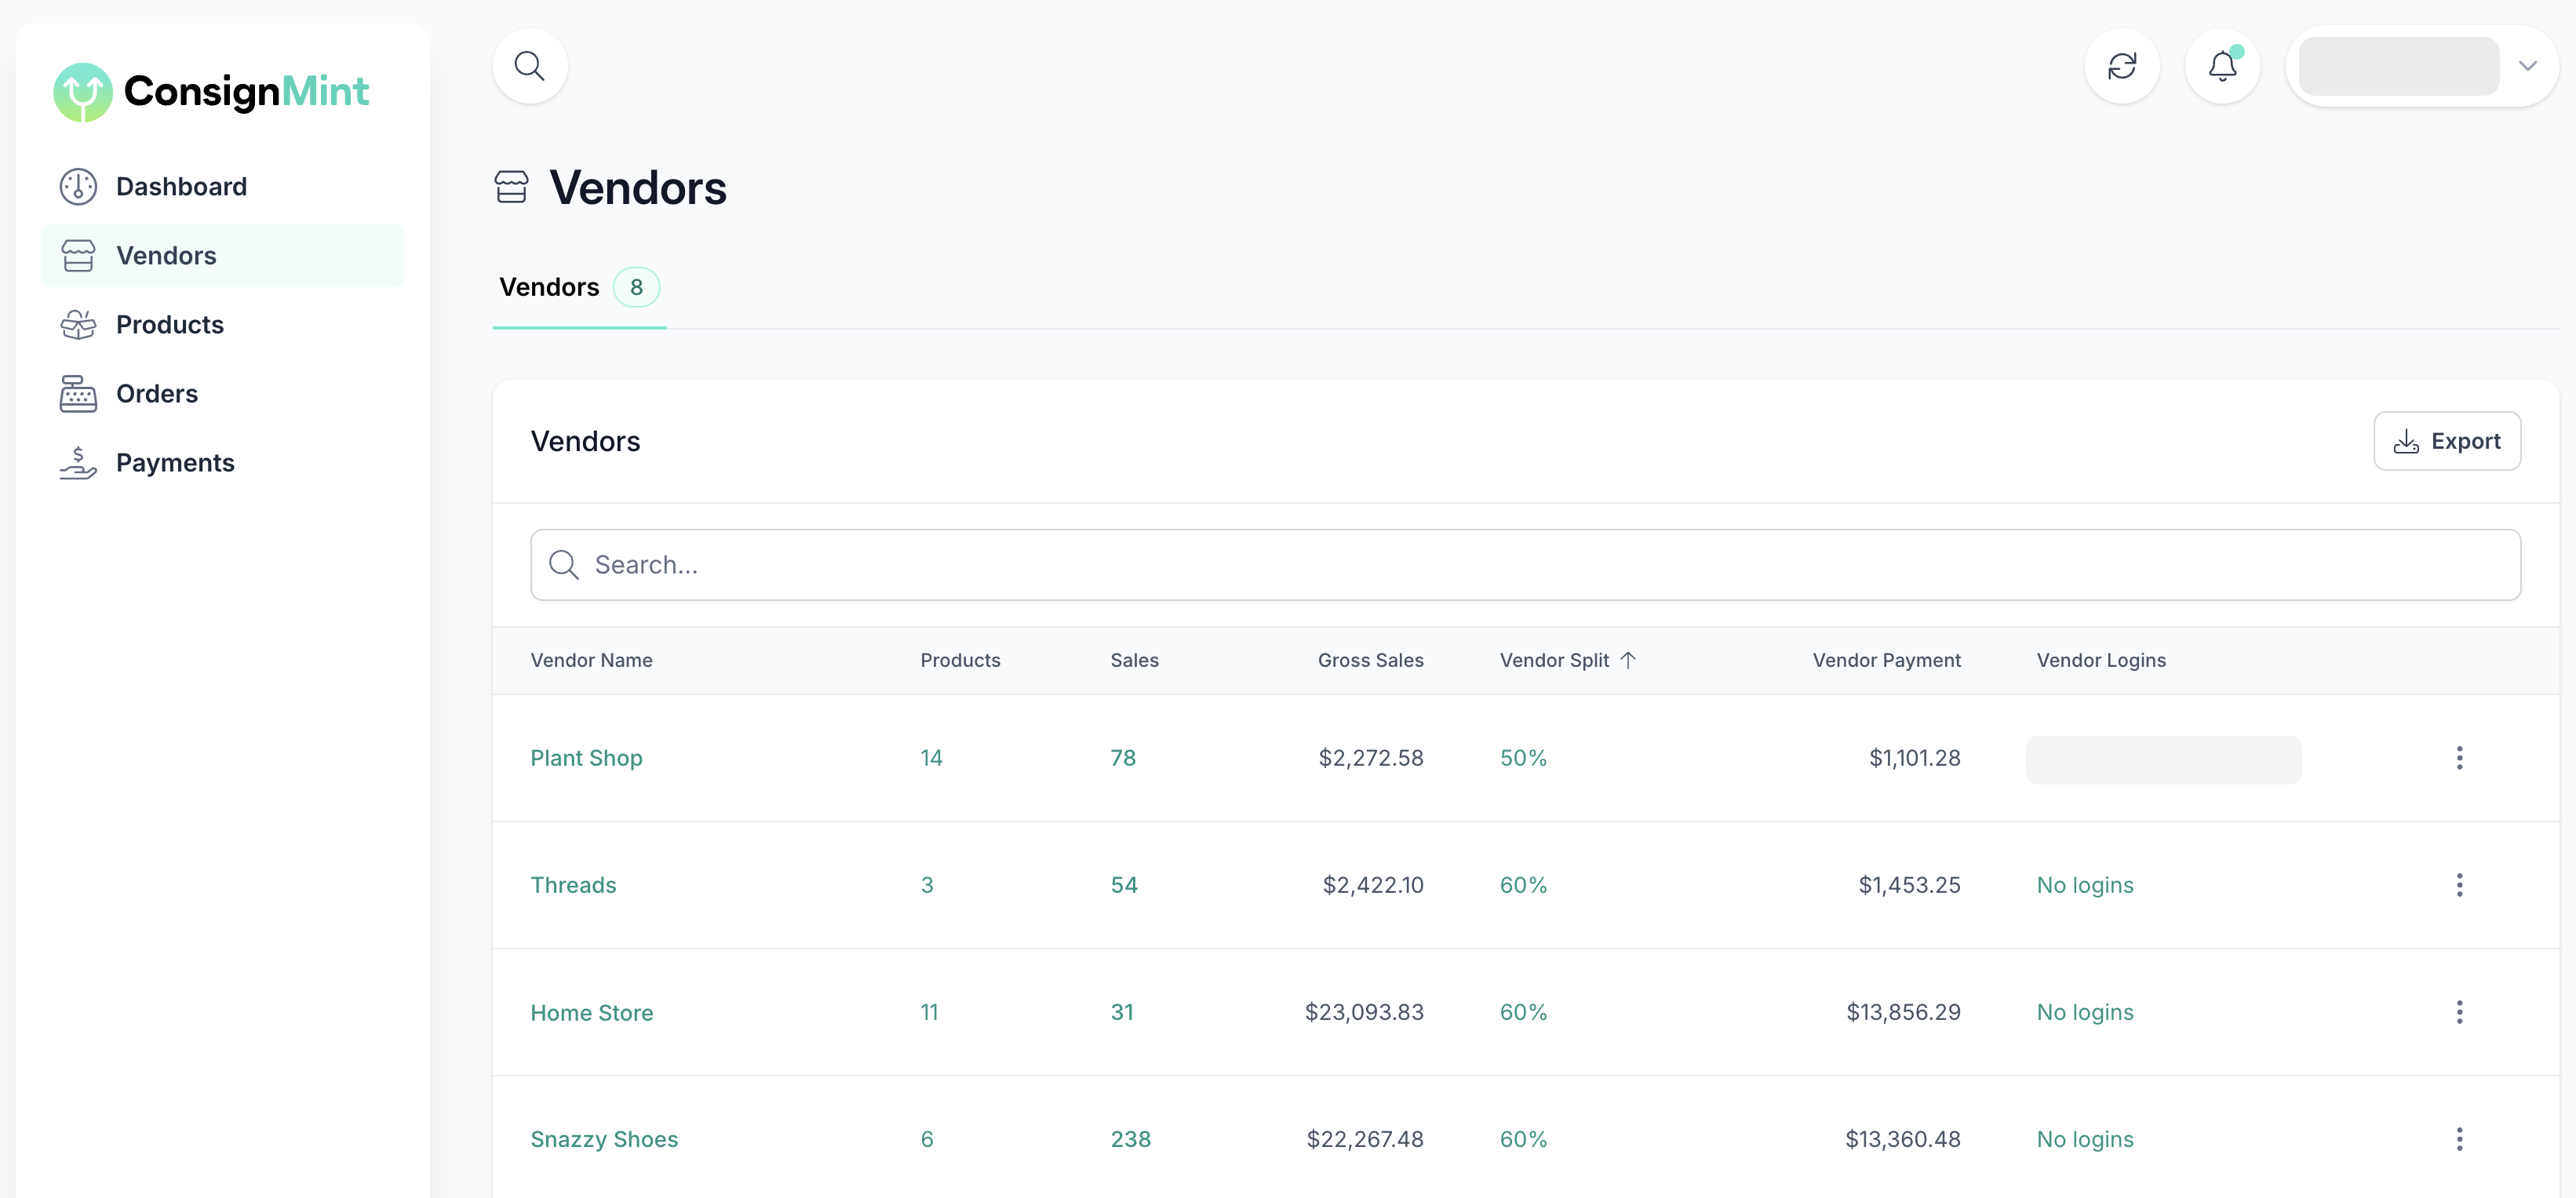Image resolution: width=2576 pixels, height=1198 pixels.
Task: Open Plant Shop row options menu
Action: (x=2458, y=758)
